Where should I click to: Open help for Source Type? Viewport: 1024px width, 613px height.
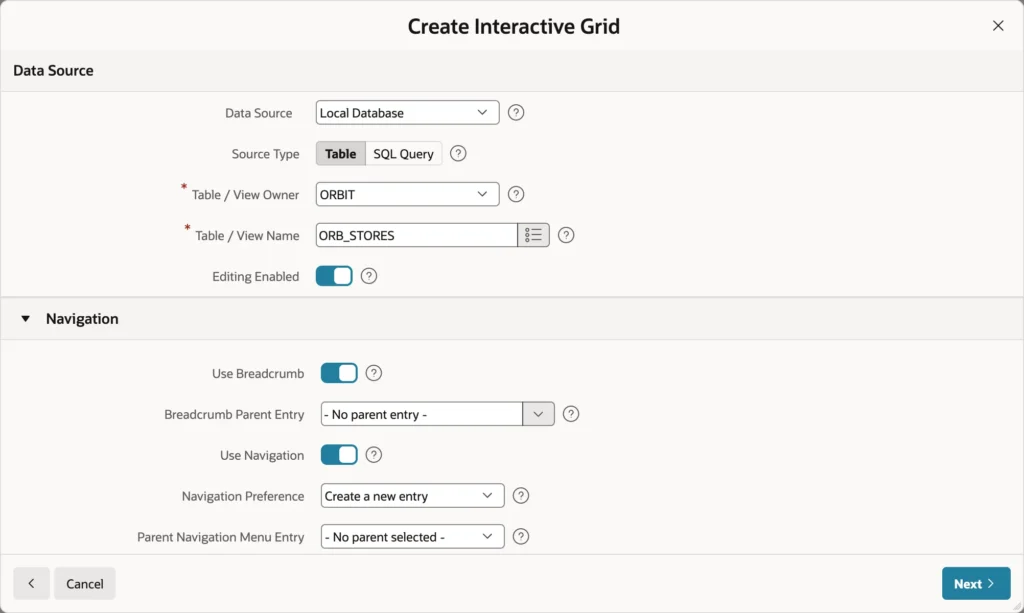pyautogui.click(x=458, y=153)
